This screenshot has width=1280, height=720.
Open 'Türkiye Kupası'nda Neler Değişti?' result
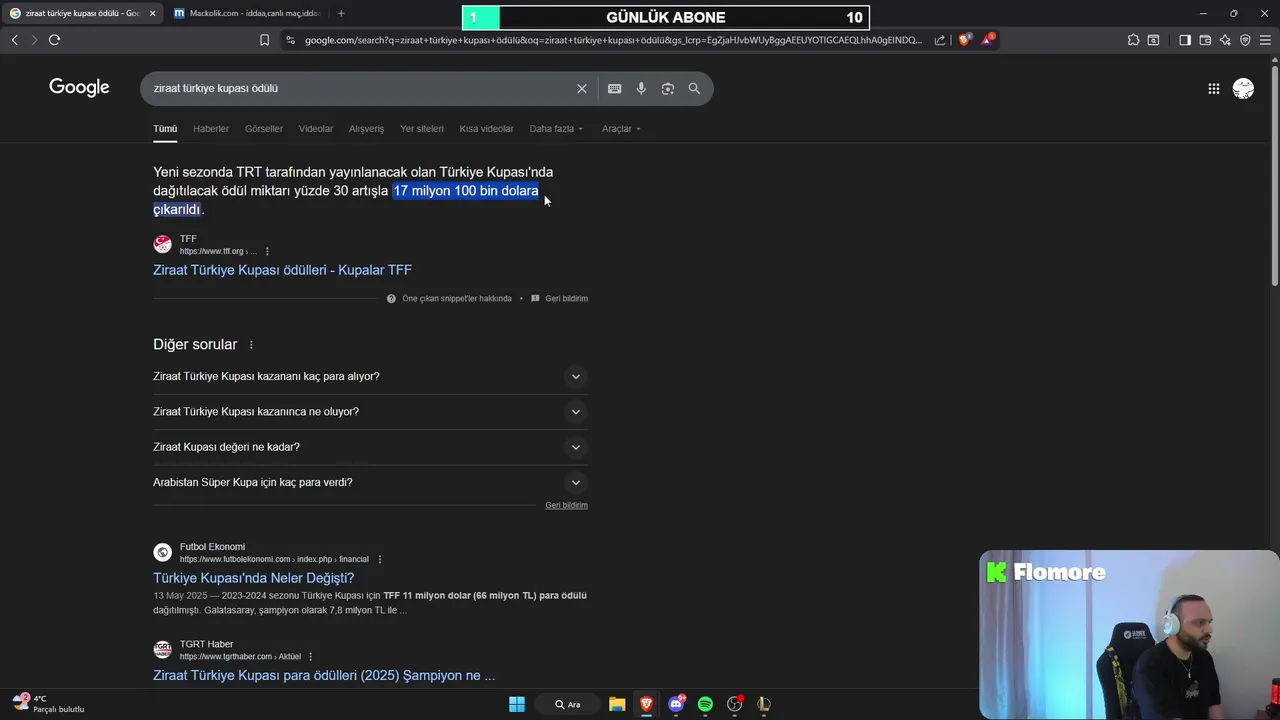(x=253, y=578)
